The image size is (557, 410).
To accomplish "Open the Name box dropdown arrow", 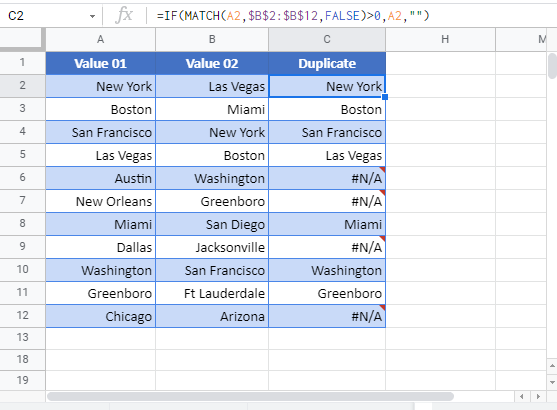I will coord(92,16).
